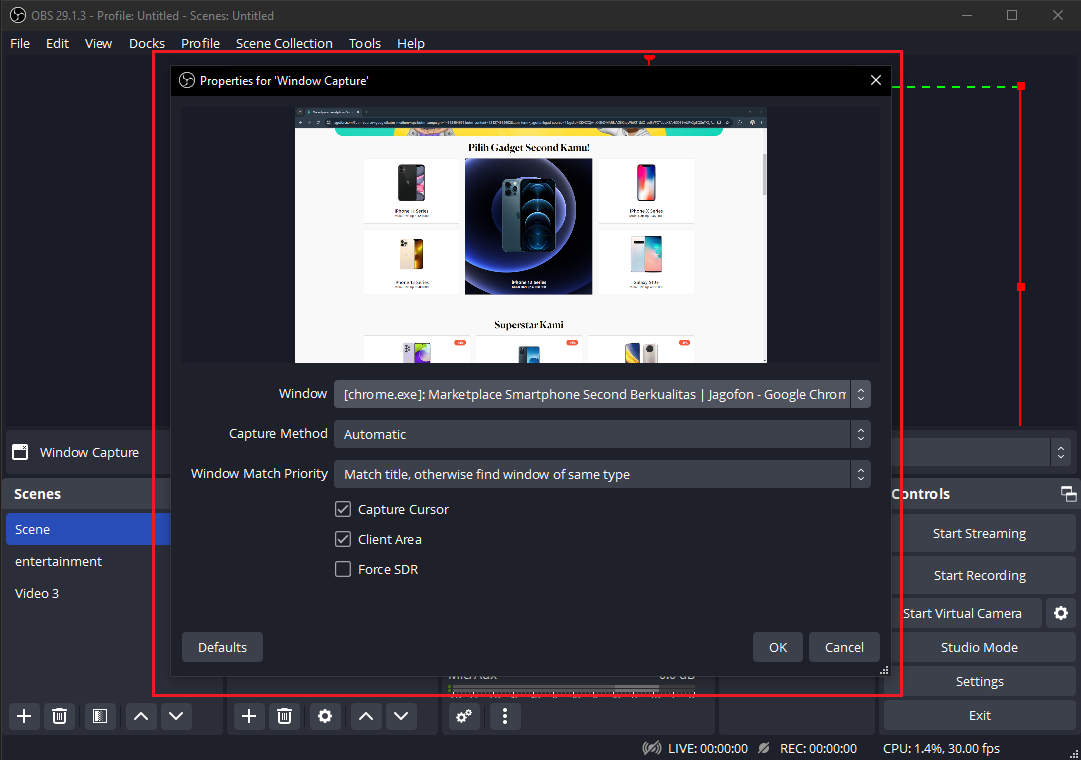Move source down with arrow icon
Screen dimensions: 1081x760
coord(401,716)
